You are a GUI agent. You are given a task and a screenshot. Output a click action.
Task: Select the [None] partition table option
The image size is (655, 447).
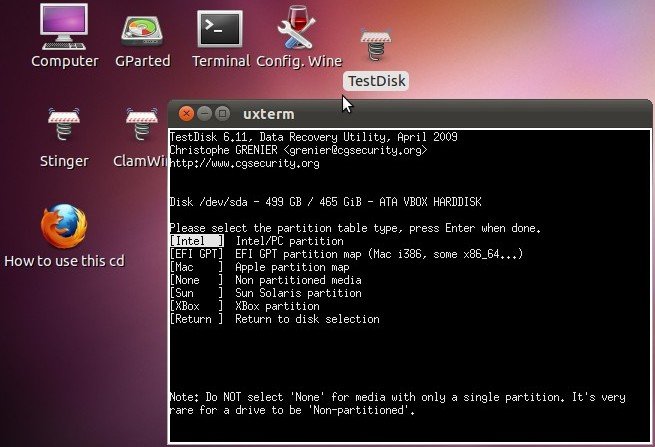coord(197,280)
